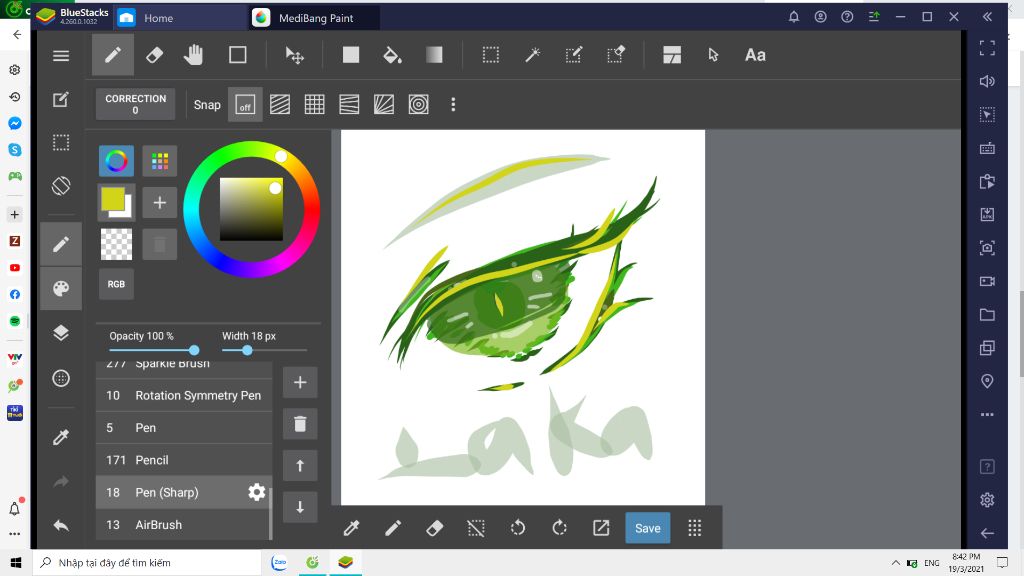This screenshot has height=576, width=1024.
Task: Click the Save button
Action: [x=648, y=528]
